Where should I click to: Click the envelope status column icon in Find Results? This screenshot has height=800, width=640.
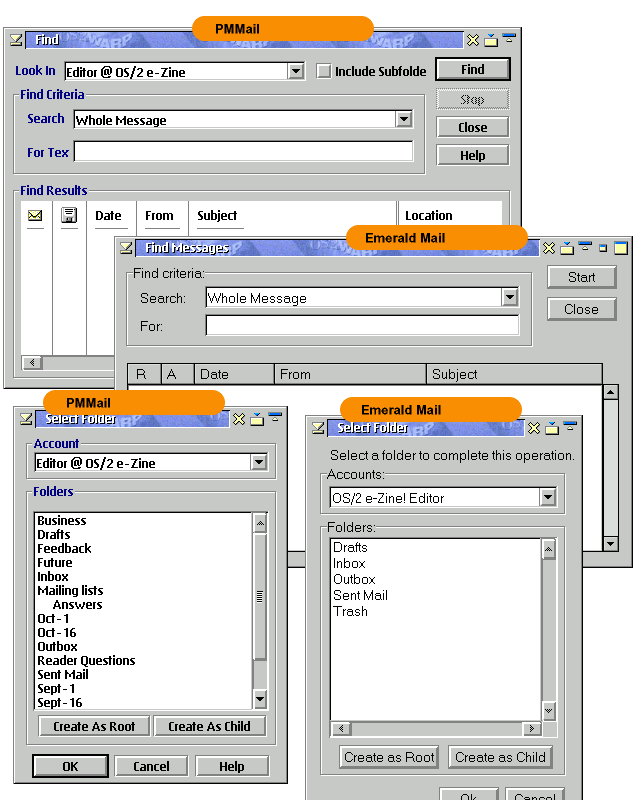click(35, 215)
